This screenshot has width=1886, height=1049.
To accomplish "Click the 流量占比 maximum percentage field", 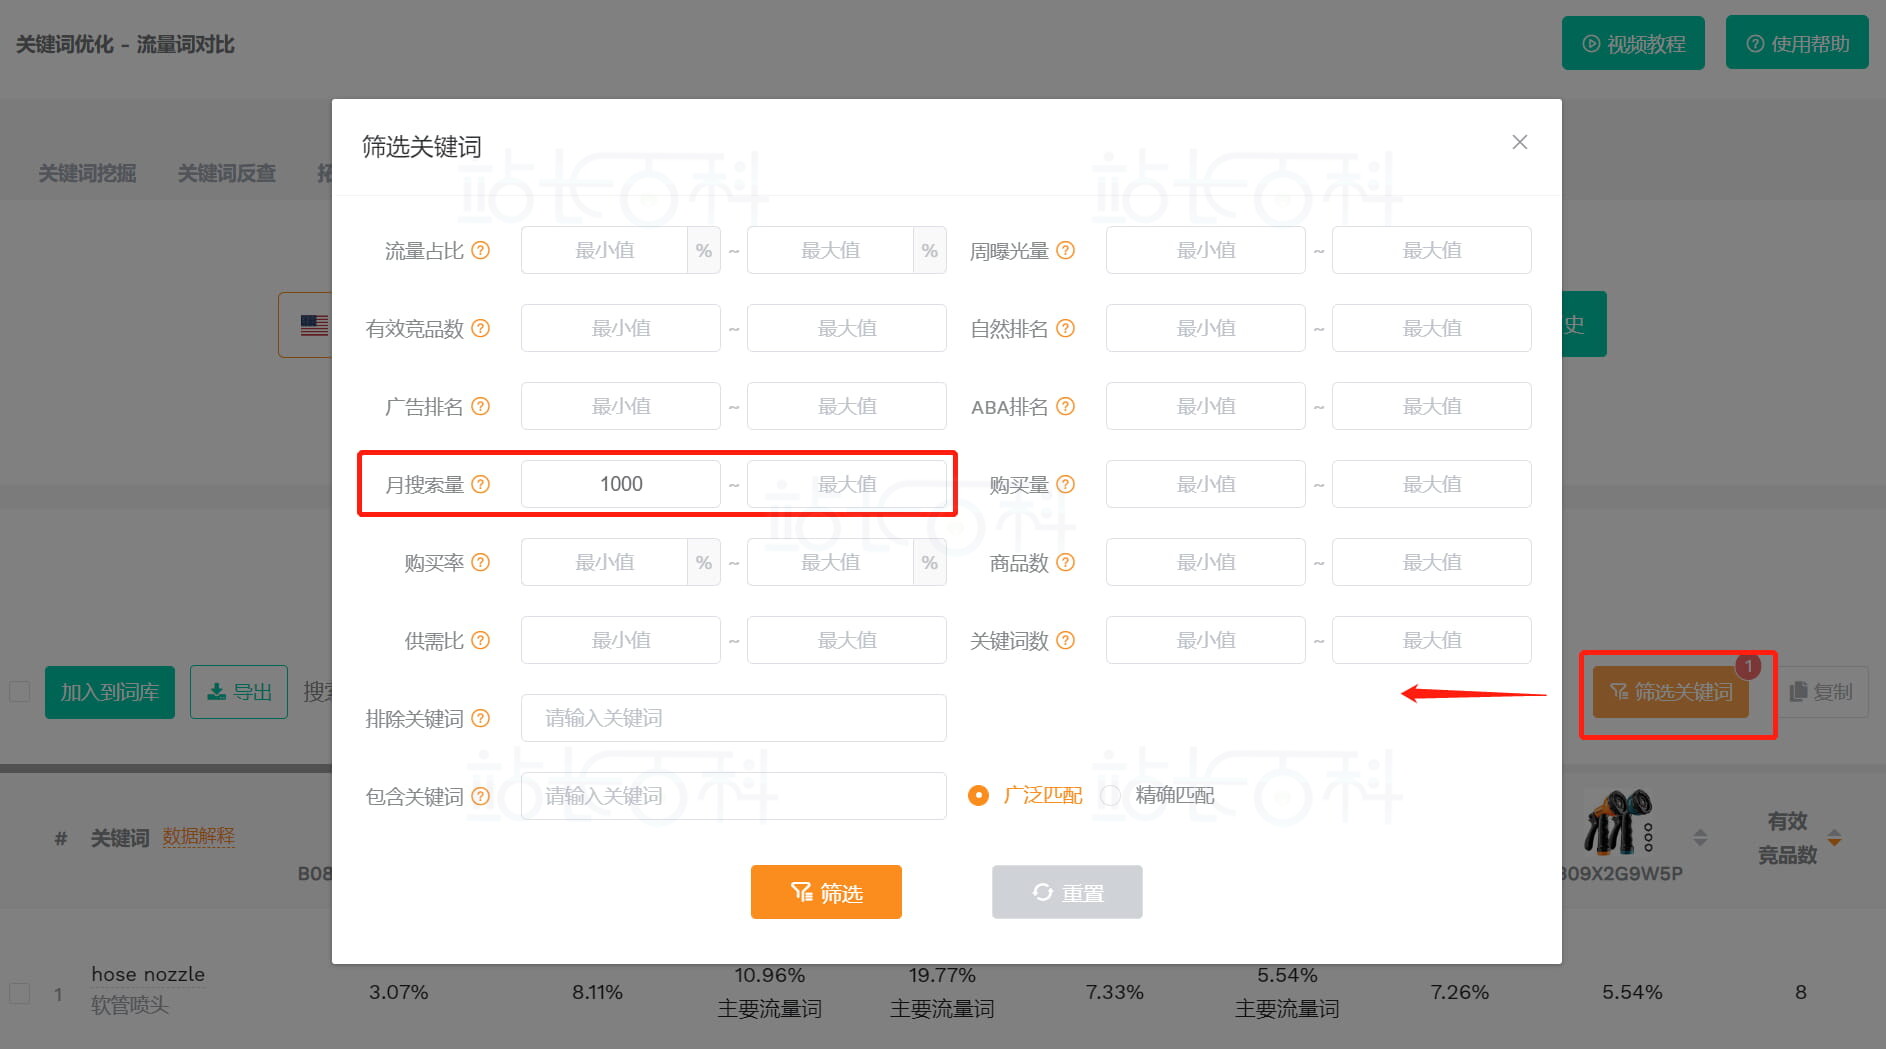I will click(830, 250).
